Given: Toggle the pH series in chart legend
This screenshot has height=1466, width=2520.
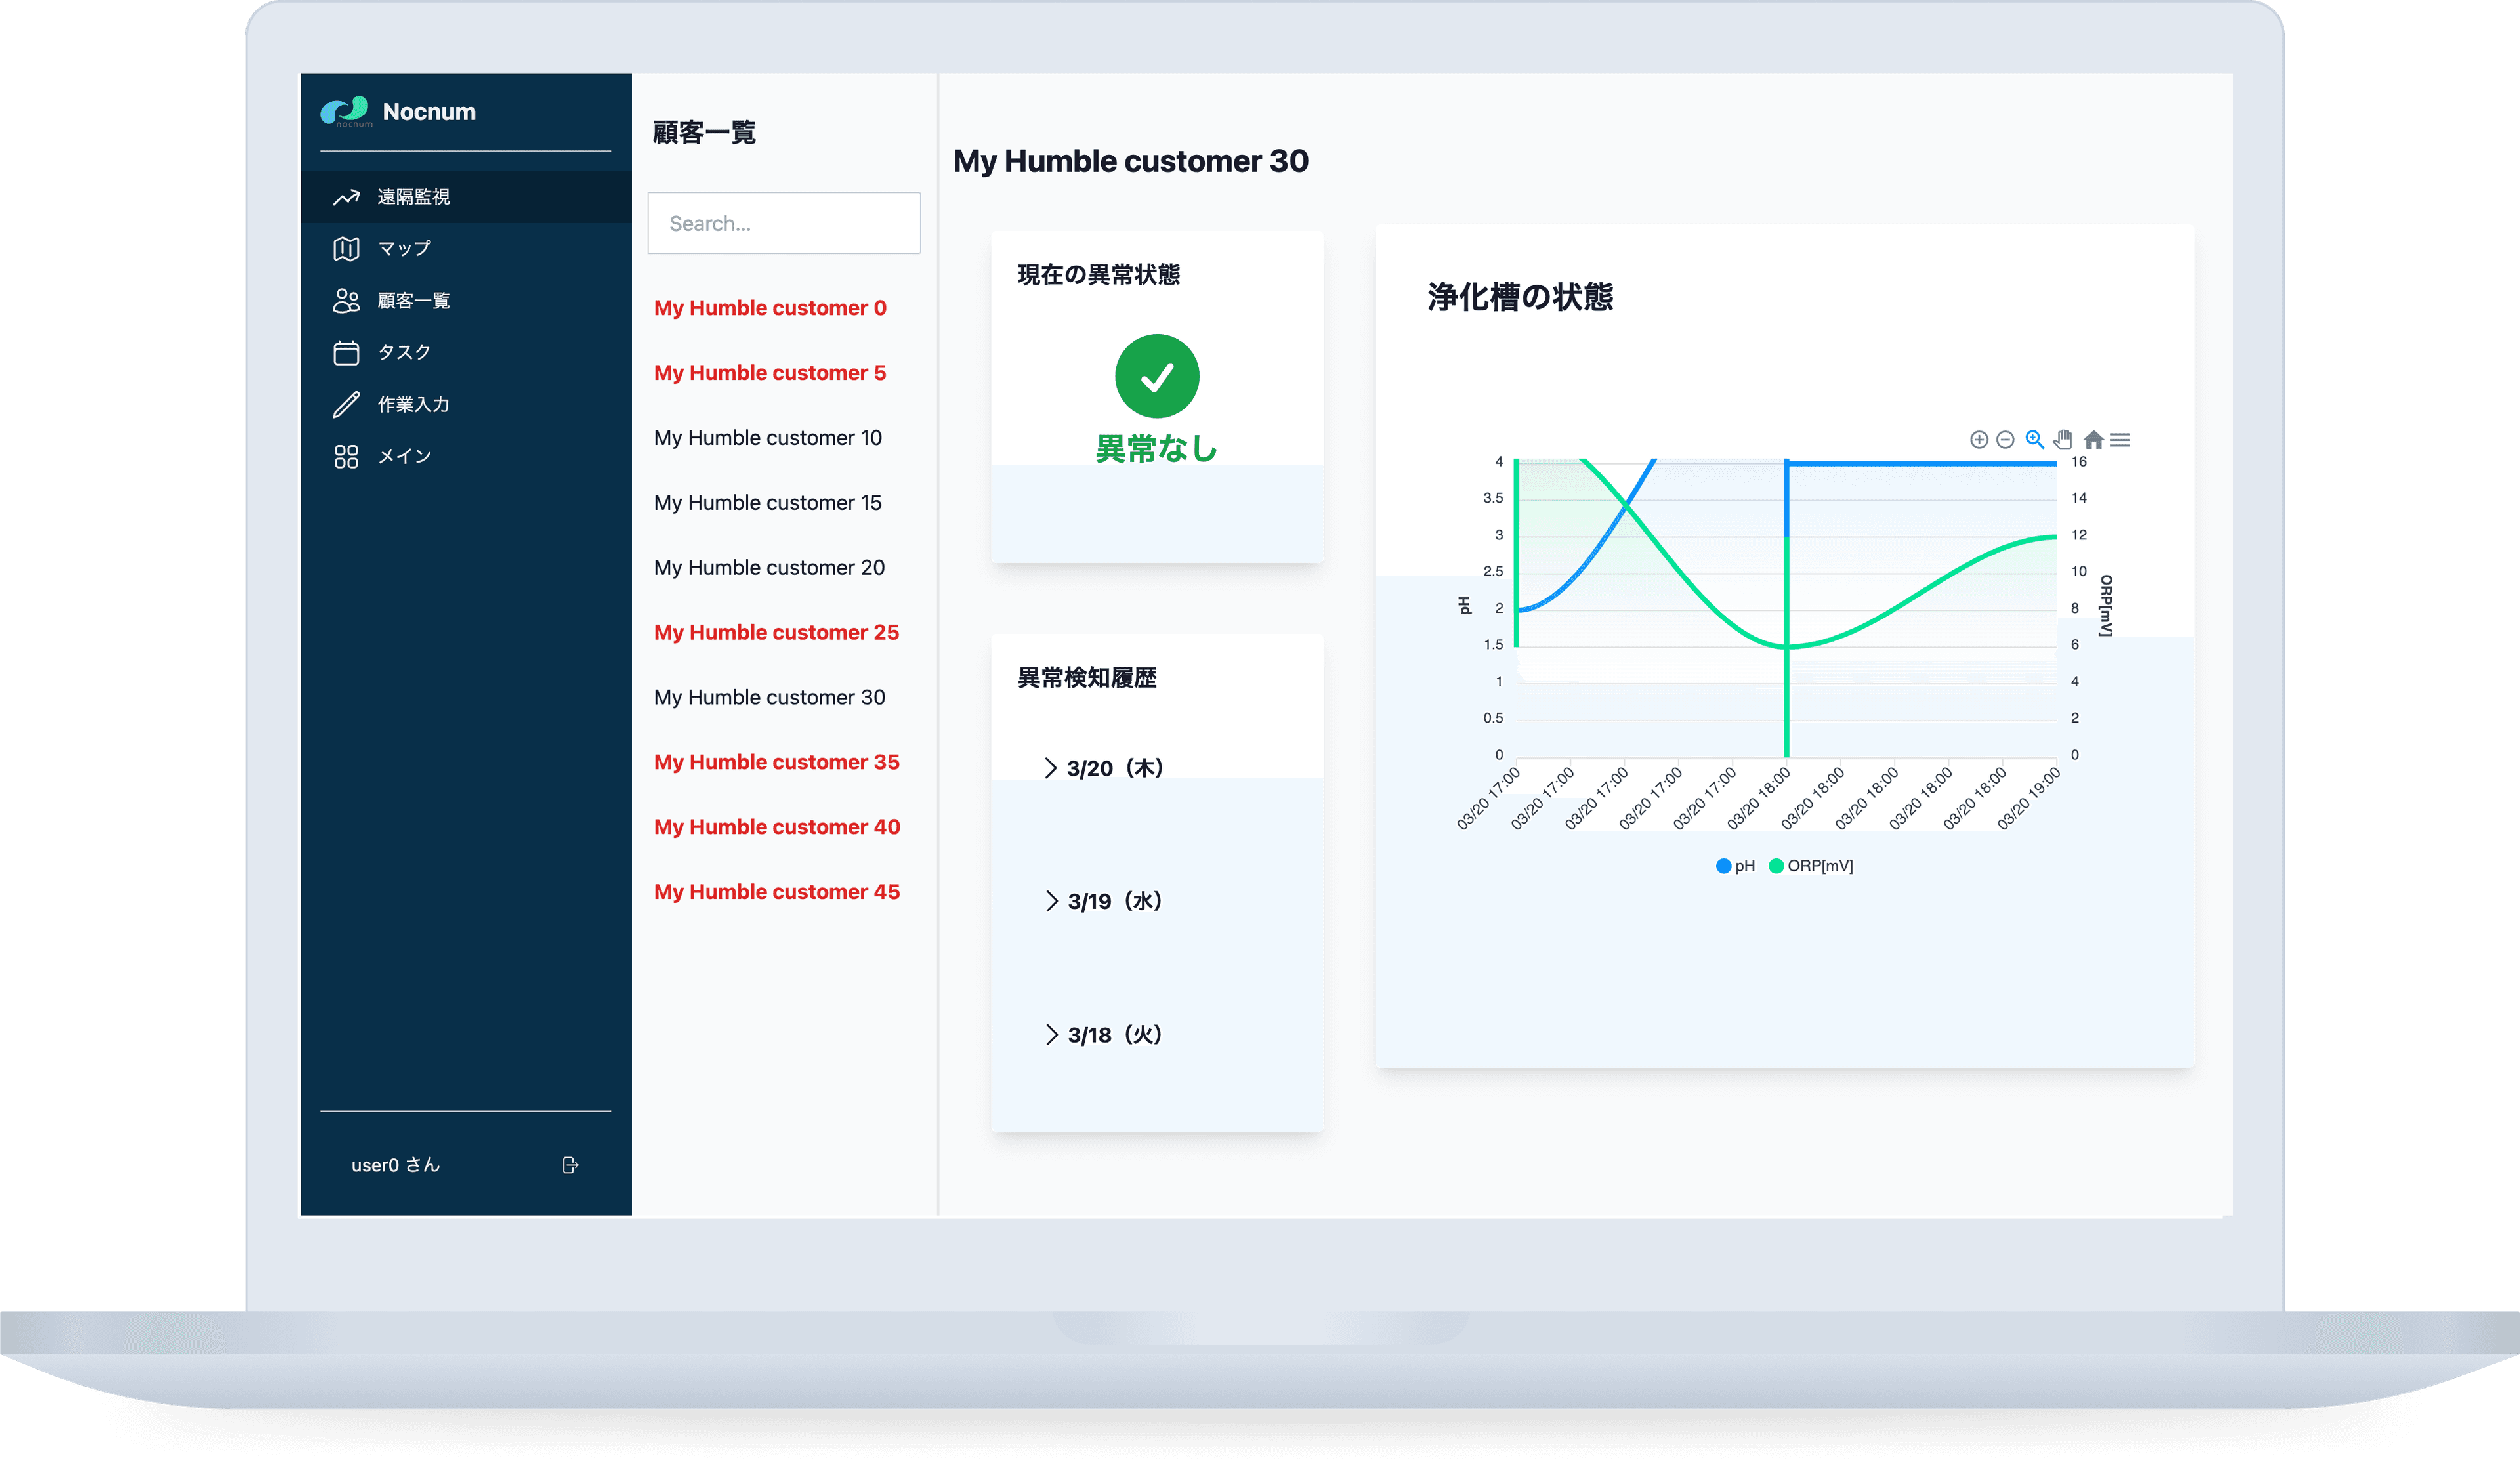Looking at the screenshot, I should click(x=1735, y=866).
